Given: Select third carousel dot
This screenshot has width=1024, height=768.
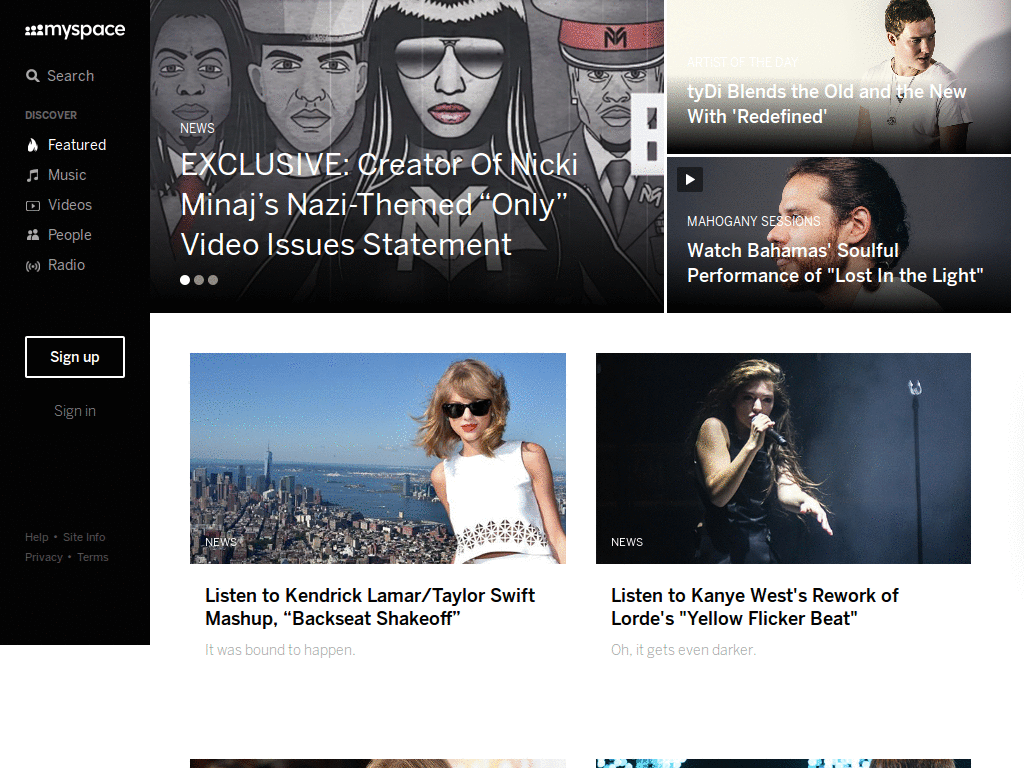Looking at the screenshot, I should pos(213,280).
